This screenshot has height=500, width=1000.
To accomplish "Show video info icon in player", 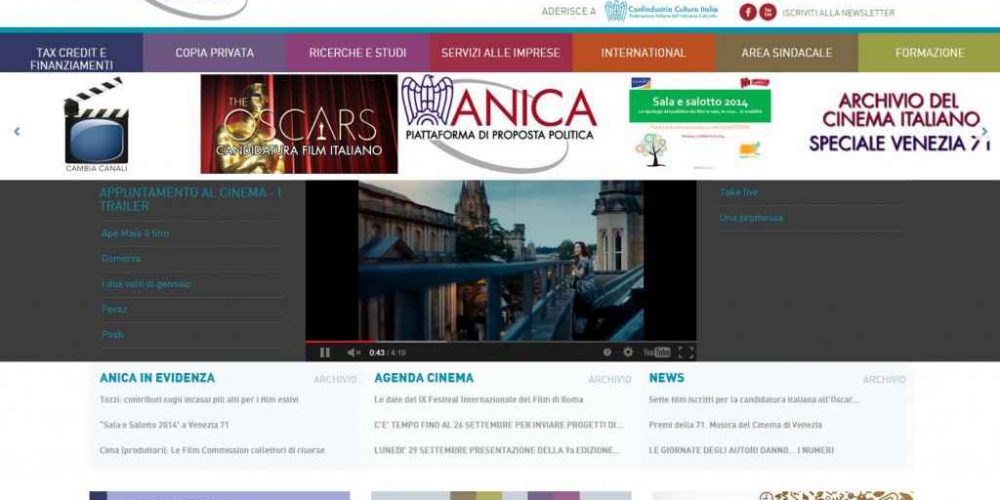I will pos(607,352).
